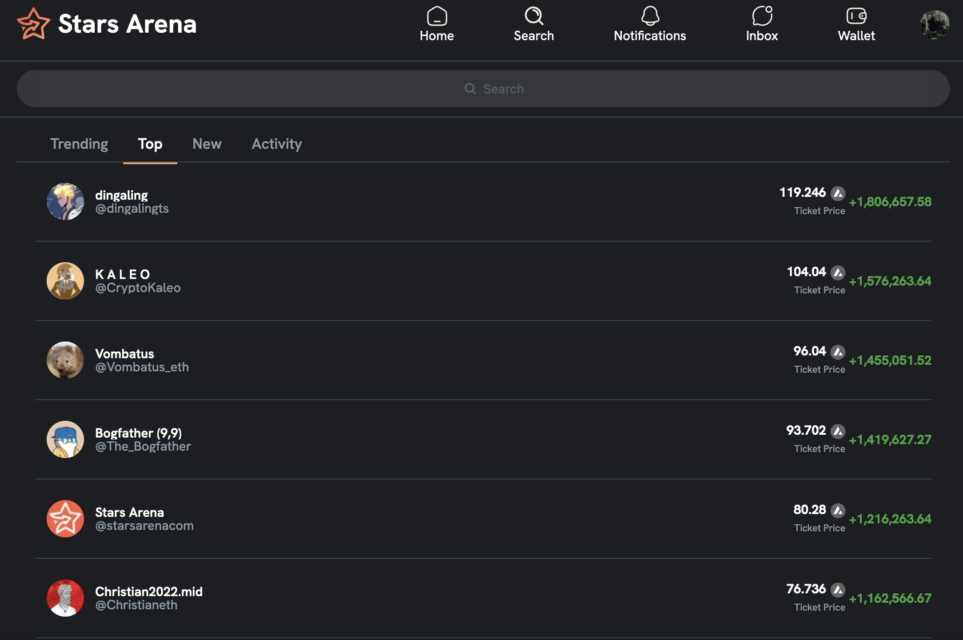Click the green value +1,419,627.27
Viewport: 963px width, 640px height.
pyautogui.click(x=890, y=440)
